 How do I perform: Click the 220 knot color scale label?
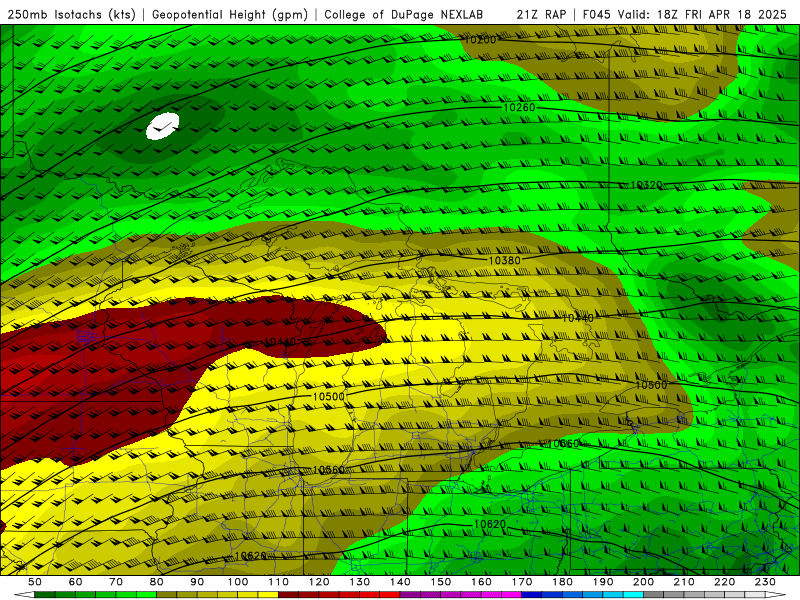click(724, 582)
